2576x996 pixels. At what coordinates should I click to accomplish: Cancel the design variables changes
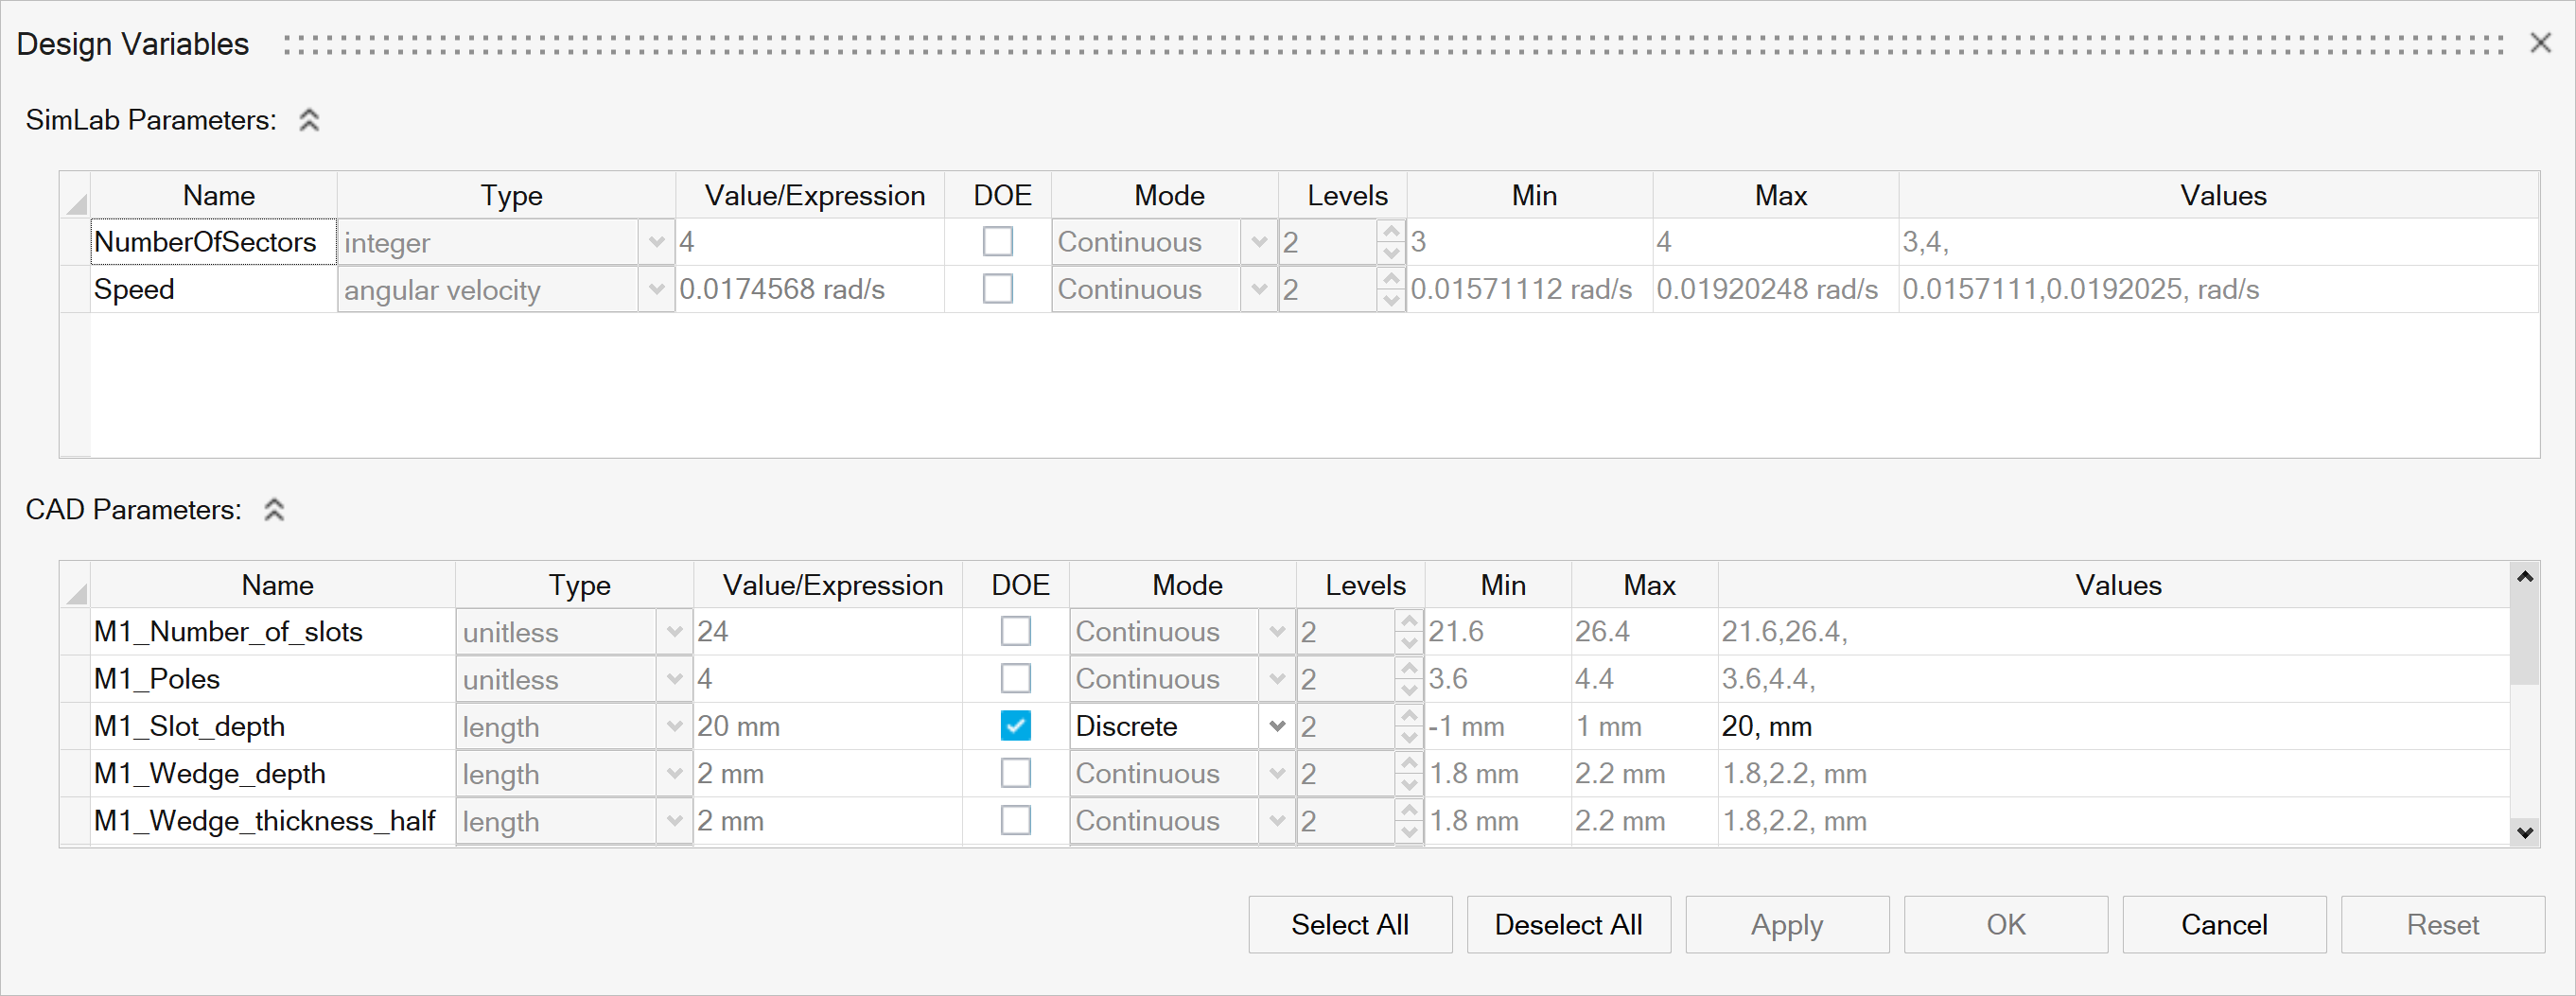(2223, 924)
